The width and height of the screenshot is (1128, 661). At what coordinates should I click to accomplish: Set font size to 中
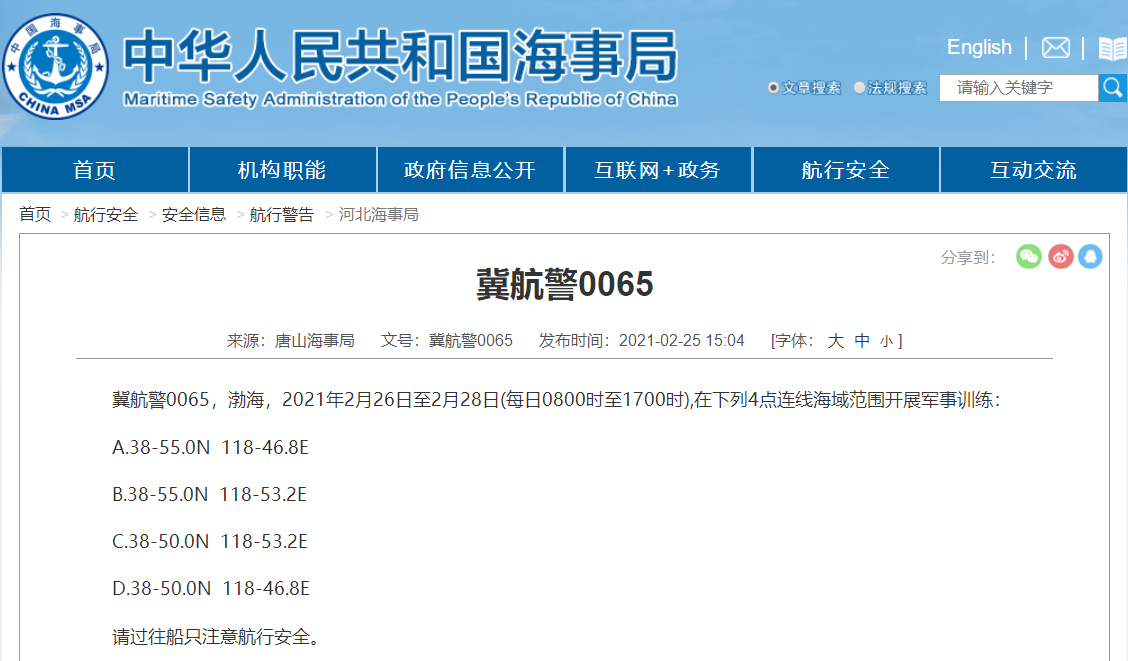[x=862, y=341]
